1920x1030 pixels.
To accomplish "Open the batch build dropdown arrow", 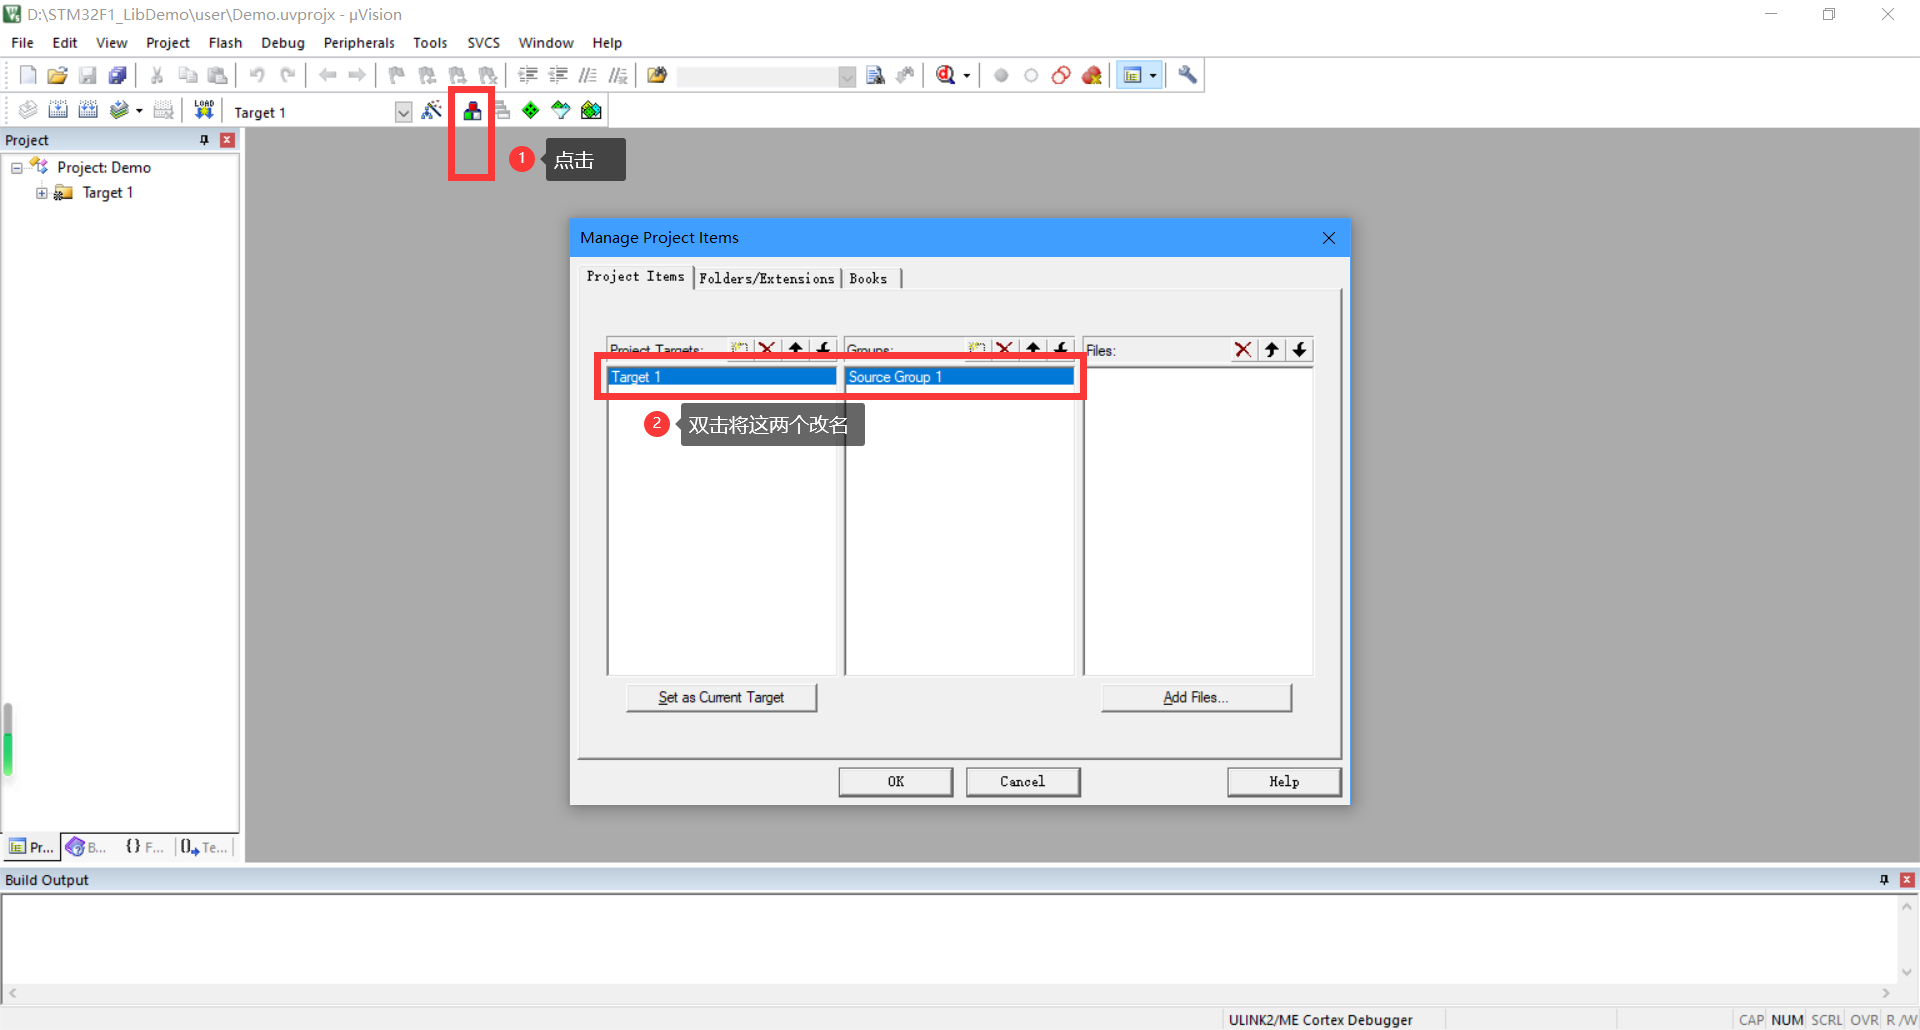I will coord(139,111).
